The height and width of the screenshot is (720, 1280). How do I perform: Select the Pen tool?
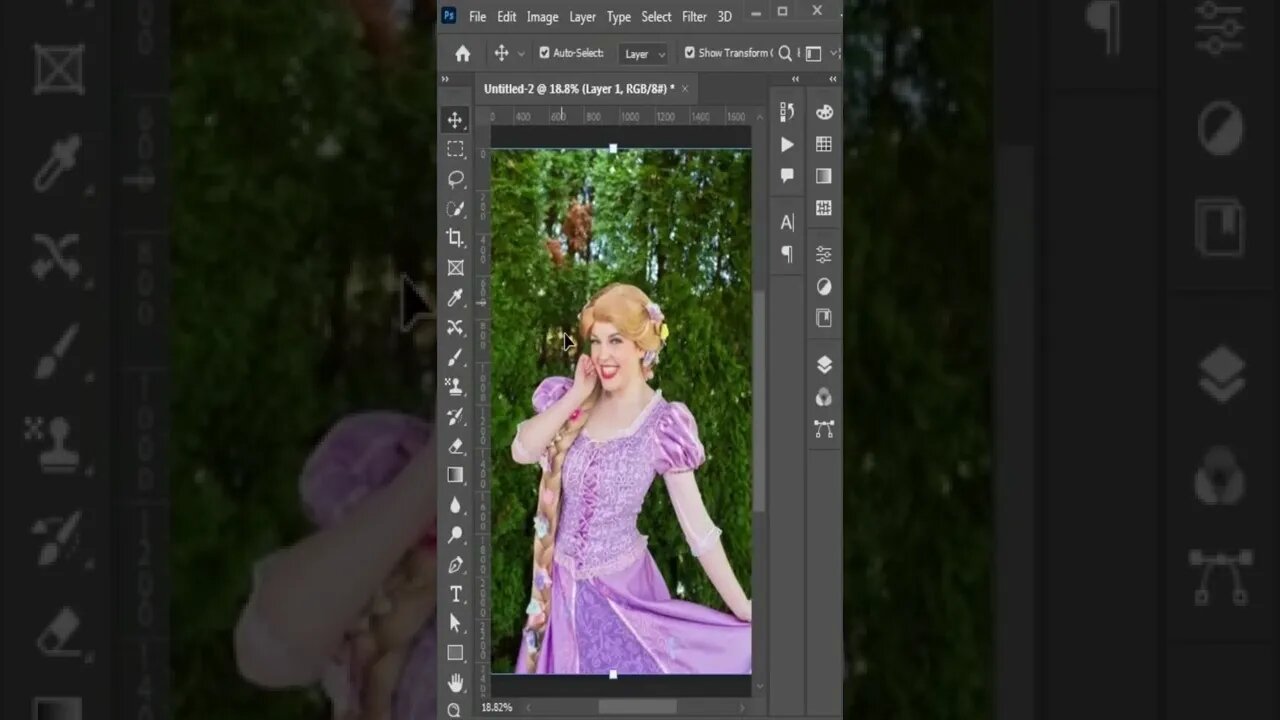pyautogui.click(x=455, y=564)
